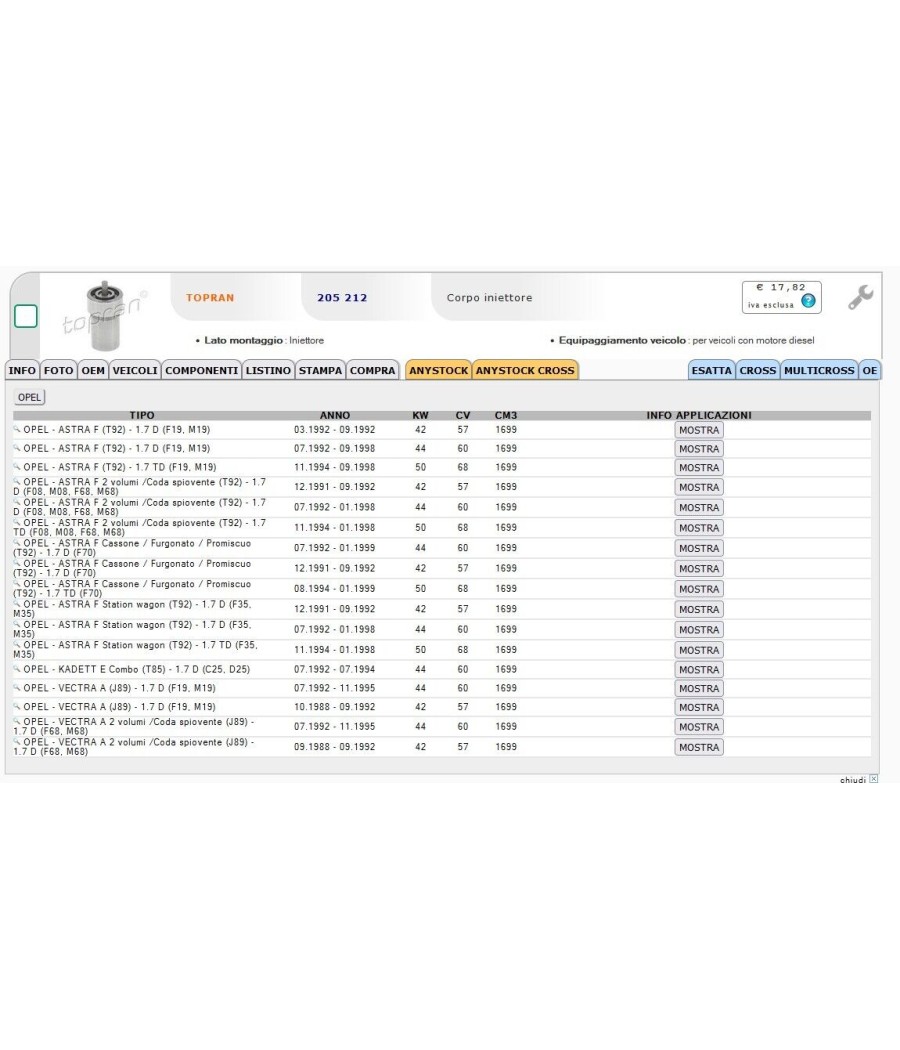This screenshot has width=900, height=1050.
Task: Click magnifier for ASTRA F 2 volumi 07.1992 row
Action: [17, 502]
